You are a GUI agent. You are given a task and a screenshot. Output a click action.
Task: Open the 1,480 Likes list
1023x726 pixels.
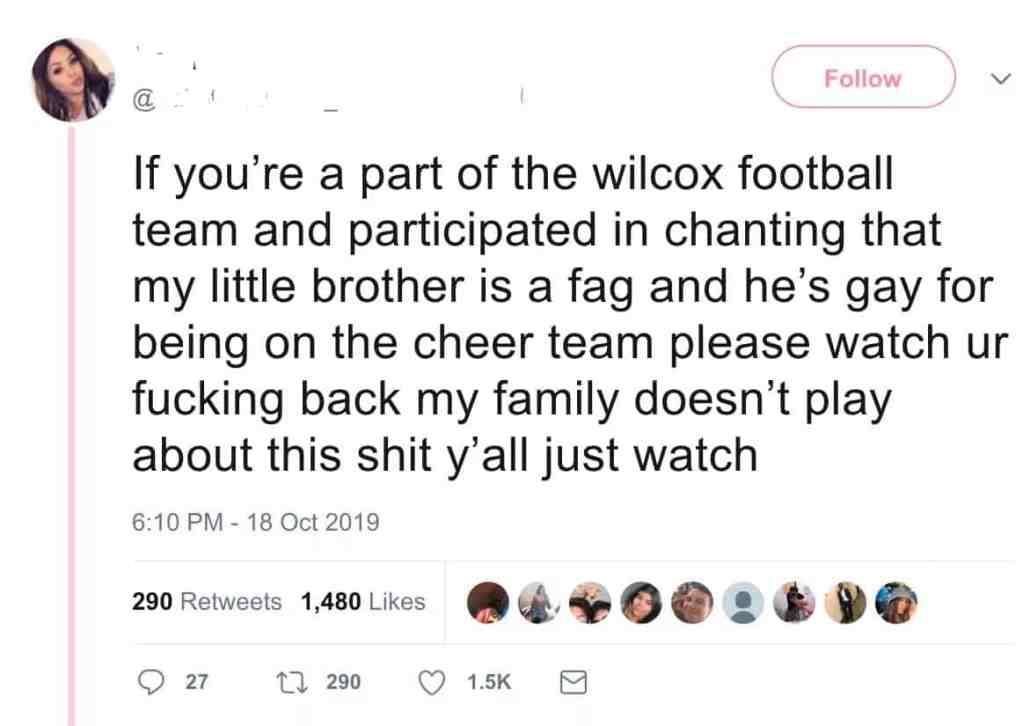click(363, 601)
